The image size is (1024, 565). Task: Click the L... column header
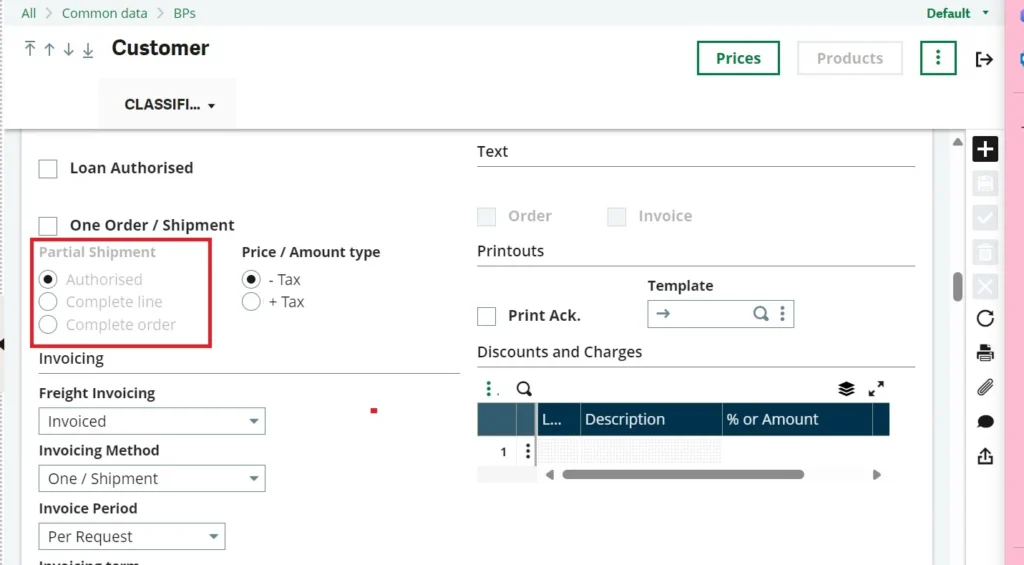(x=558, y=419)
